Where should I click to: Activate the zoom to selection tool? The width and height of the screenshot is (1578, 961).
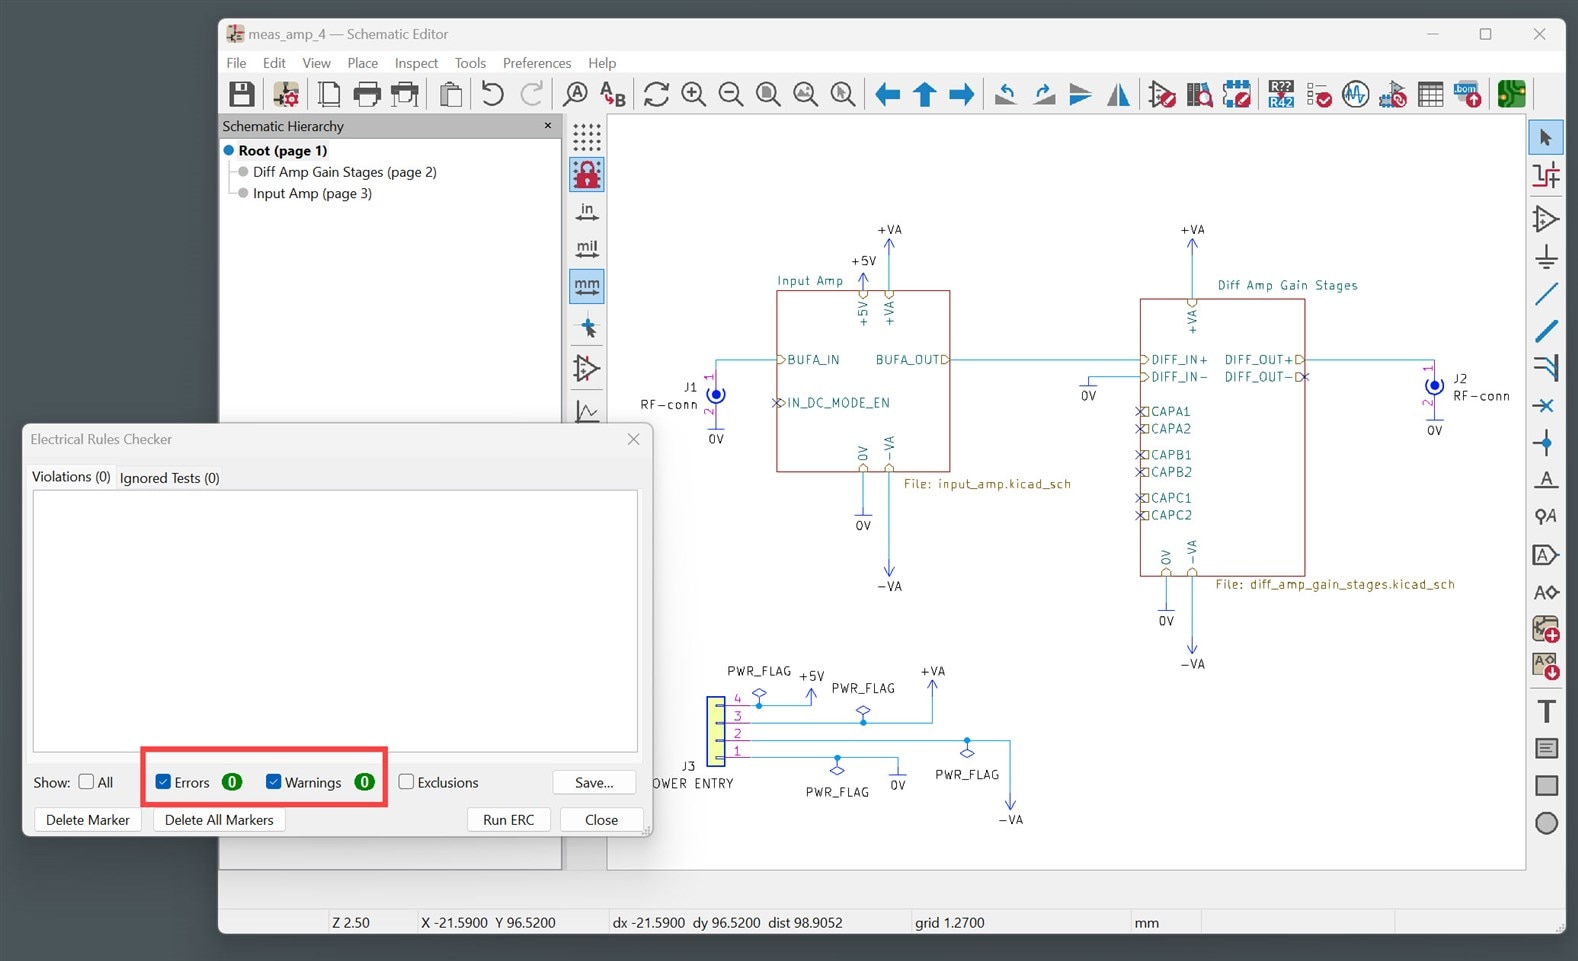[843, 94]
